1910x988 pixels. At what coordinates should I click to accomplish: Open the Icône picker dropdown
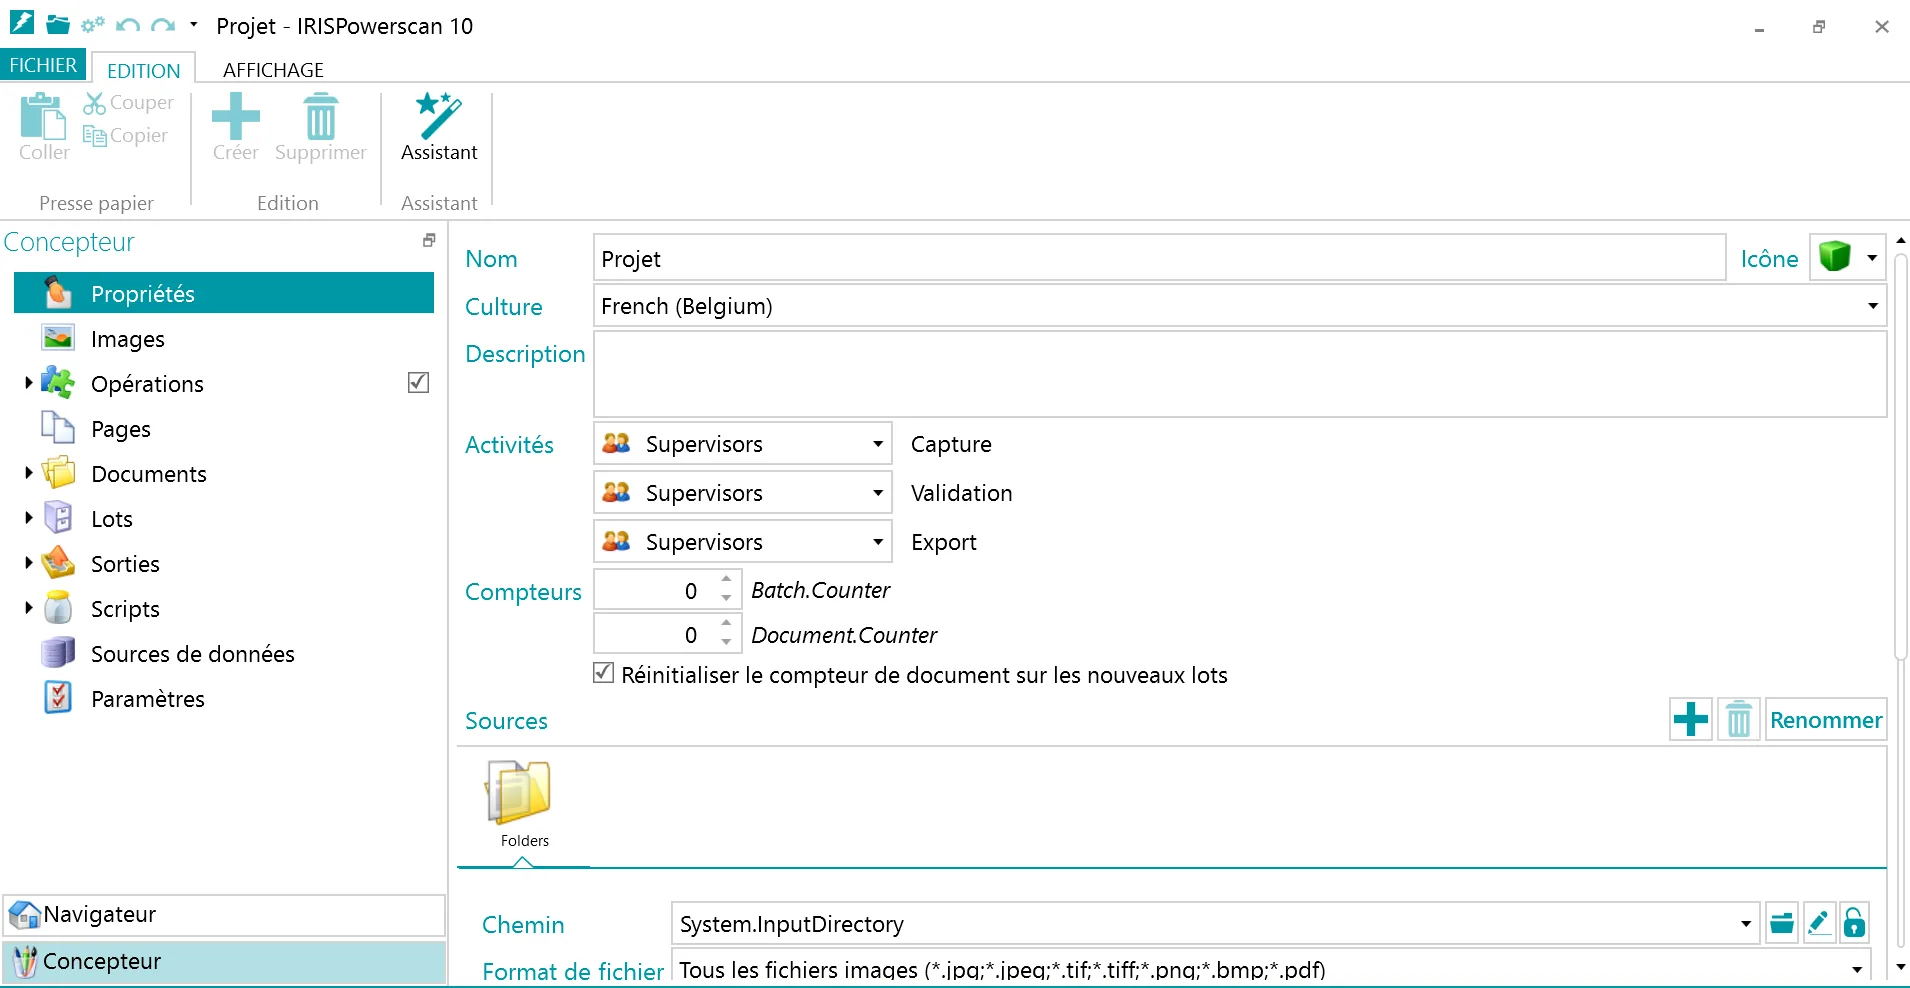point(1871,258)
